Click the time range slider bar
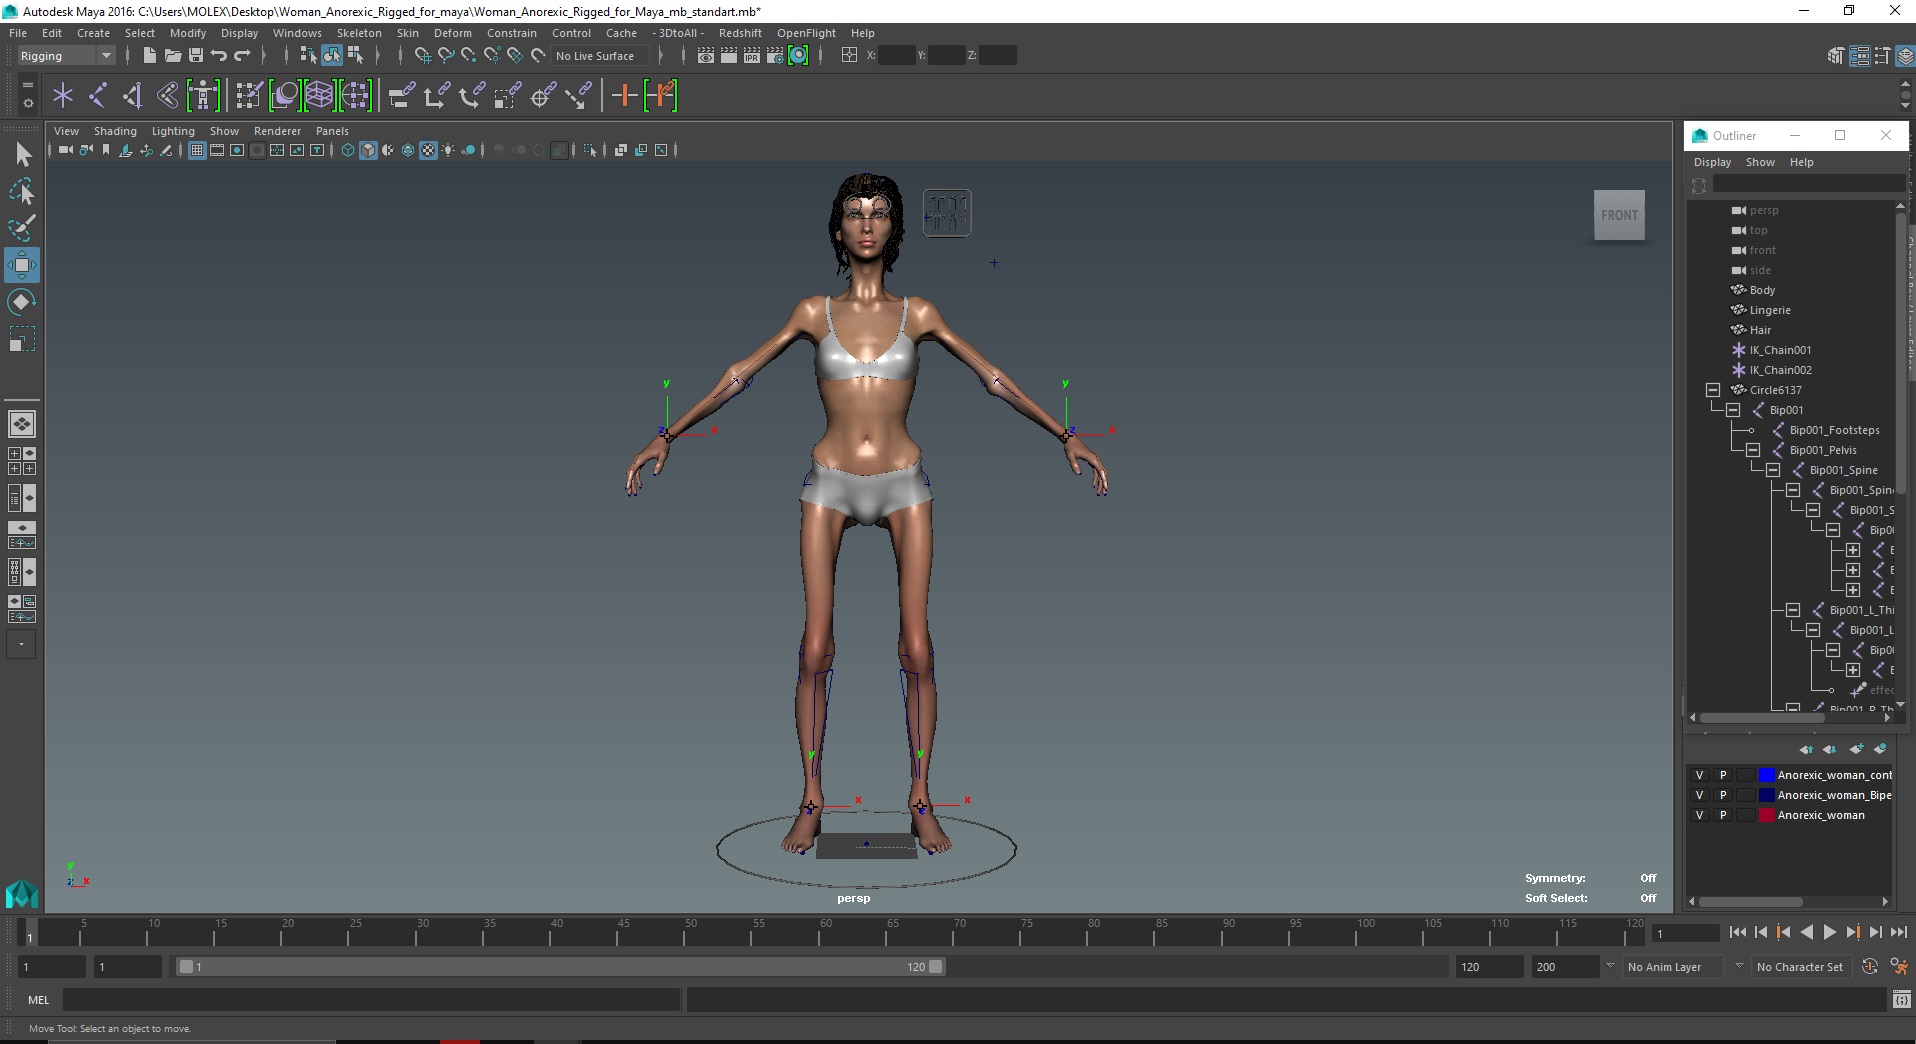 pos(560,967)
